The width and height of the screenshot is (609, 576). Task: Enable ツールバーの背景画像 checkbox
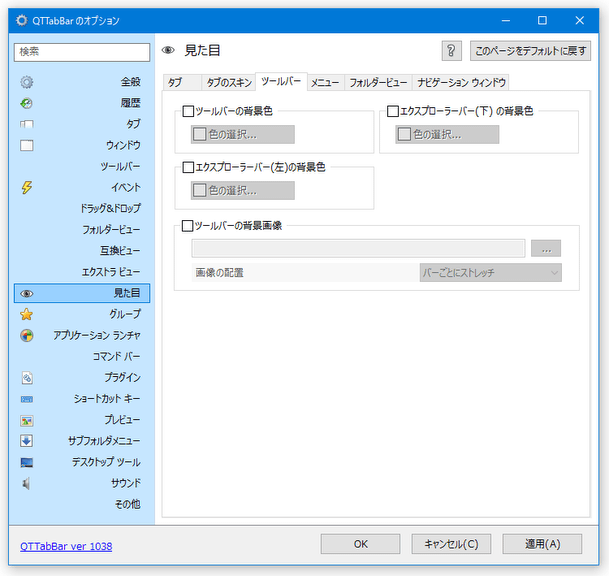(188, 226)
